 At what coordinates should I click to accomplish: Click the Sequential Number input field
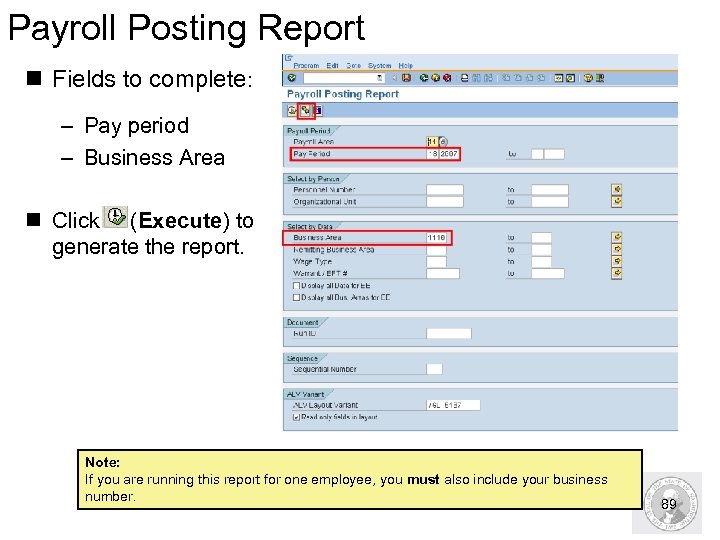point(434,369)
